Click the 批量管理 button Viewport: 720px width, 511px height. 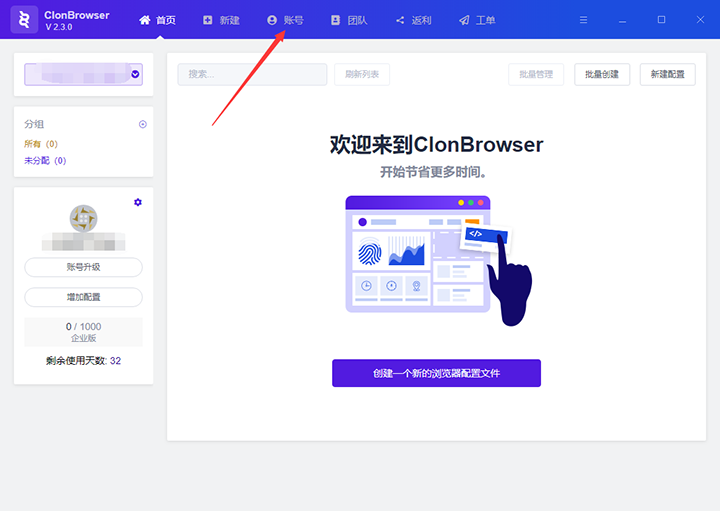coord(536,74)
